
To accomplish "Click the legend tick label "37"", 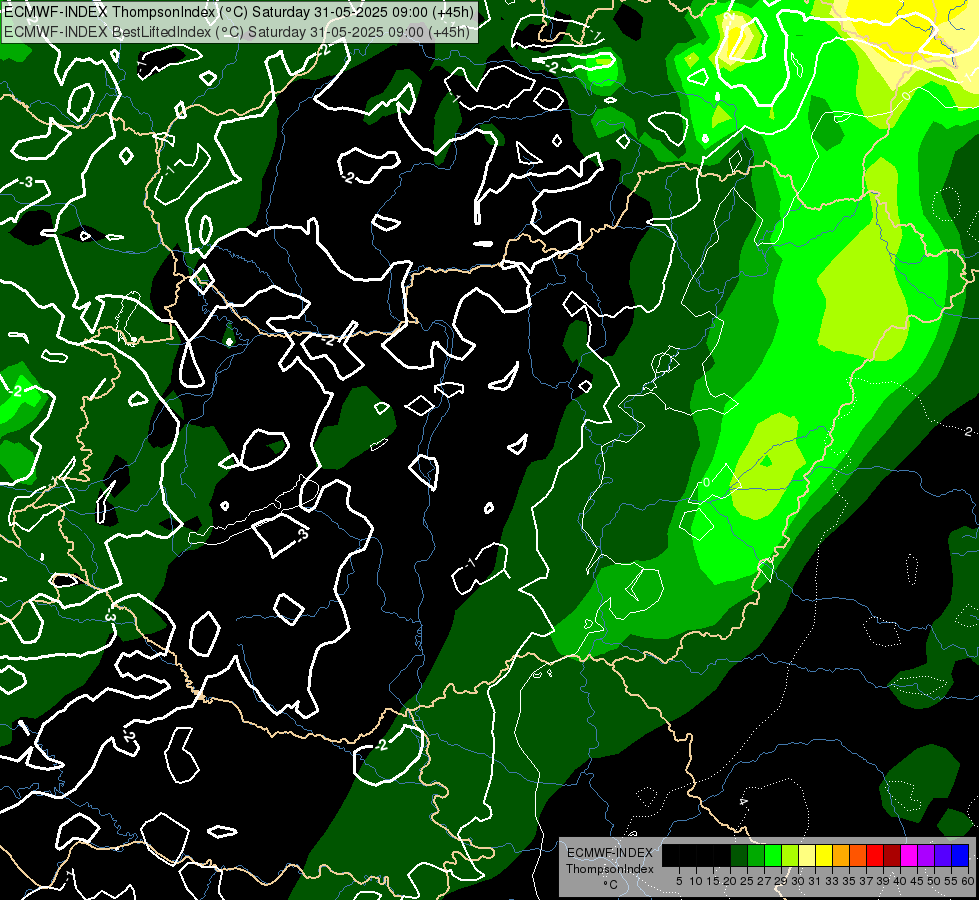I will pyautogui.click(x=867, y=881).
